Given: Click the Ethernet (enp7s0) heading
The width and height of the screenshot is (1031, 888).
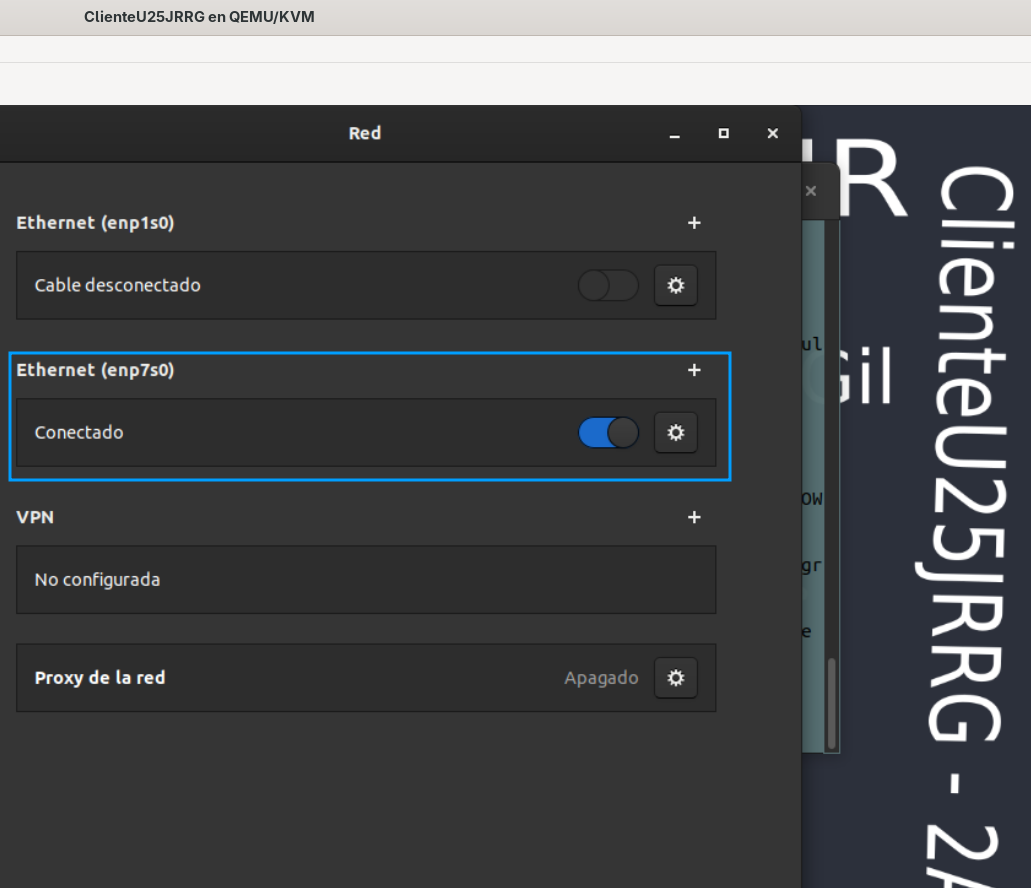Looking at the screenshot, I should click(x=95, y=370).
